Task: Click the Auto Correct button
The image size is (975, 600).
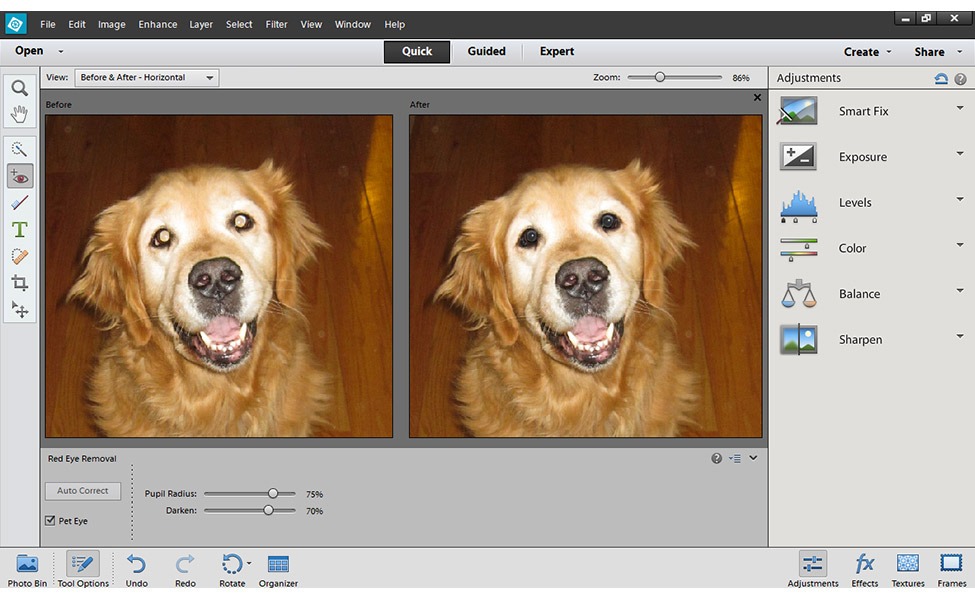Action: pyautogui.click(x=82, y=491)
